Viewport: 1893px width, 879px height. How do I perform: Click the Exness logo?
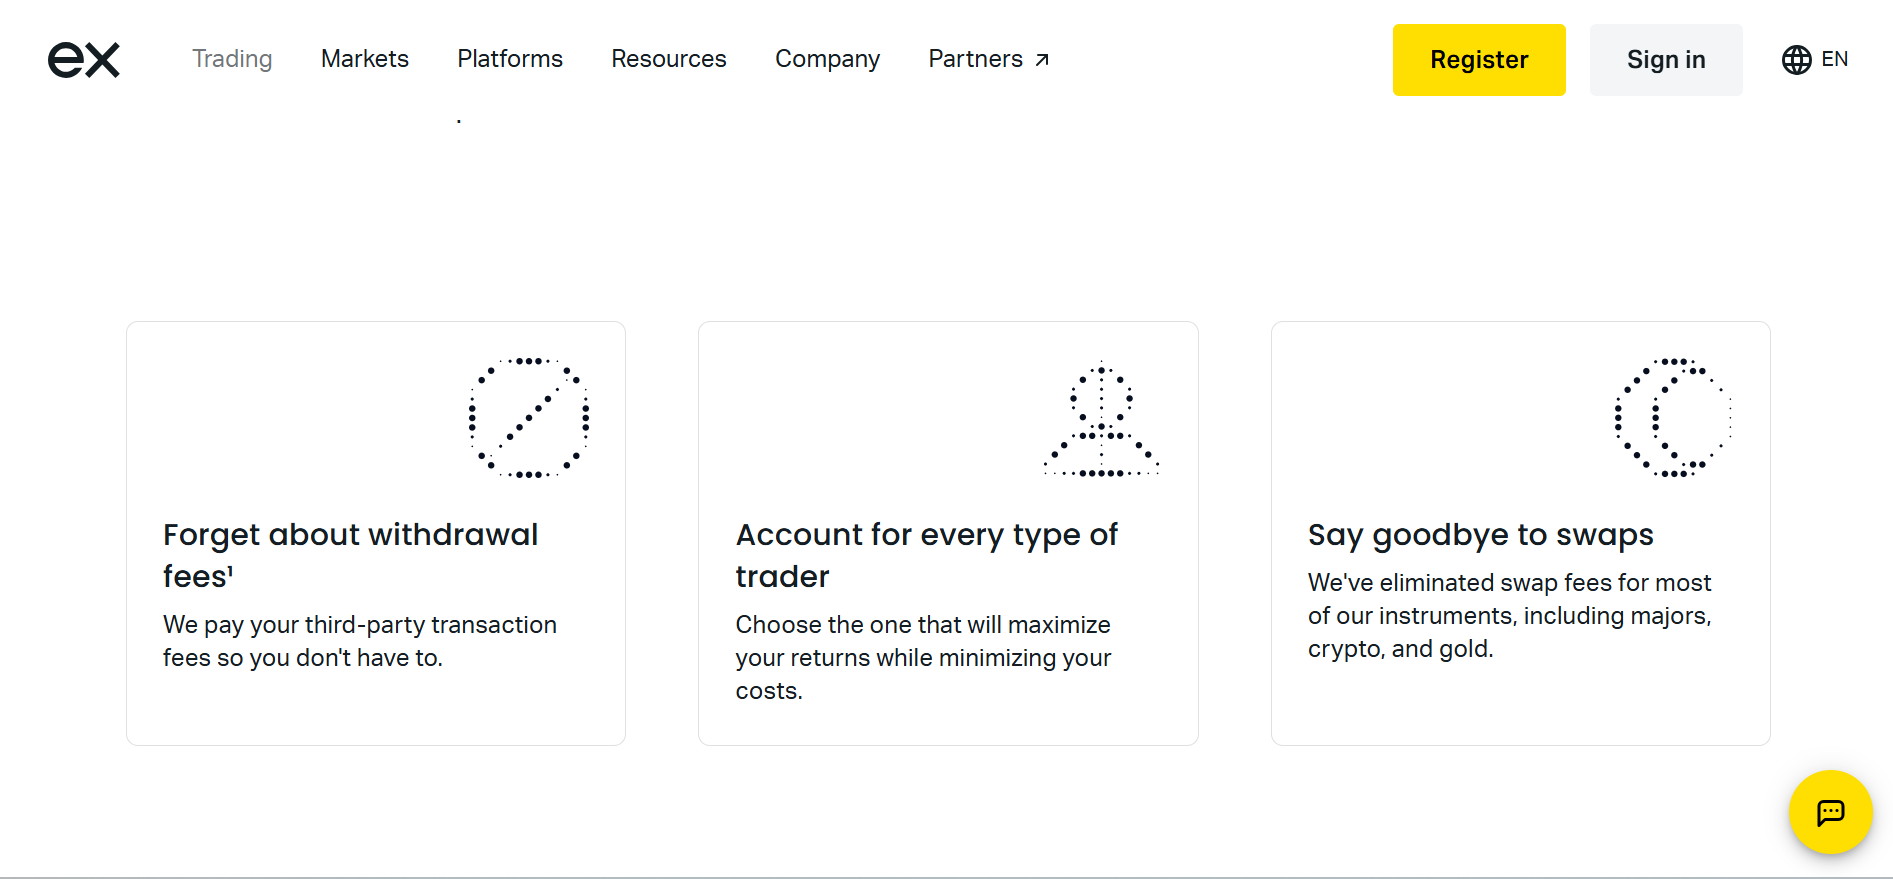pos(84,59)
